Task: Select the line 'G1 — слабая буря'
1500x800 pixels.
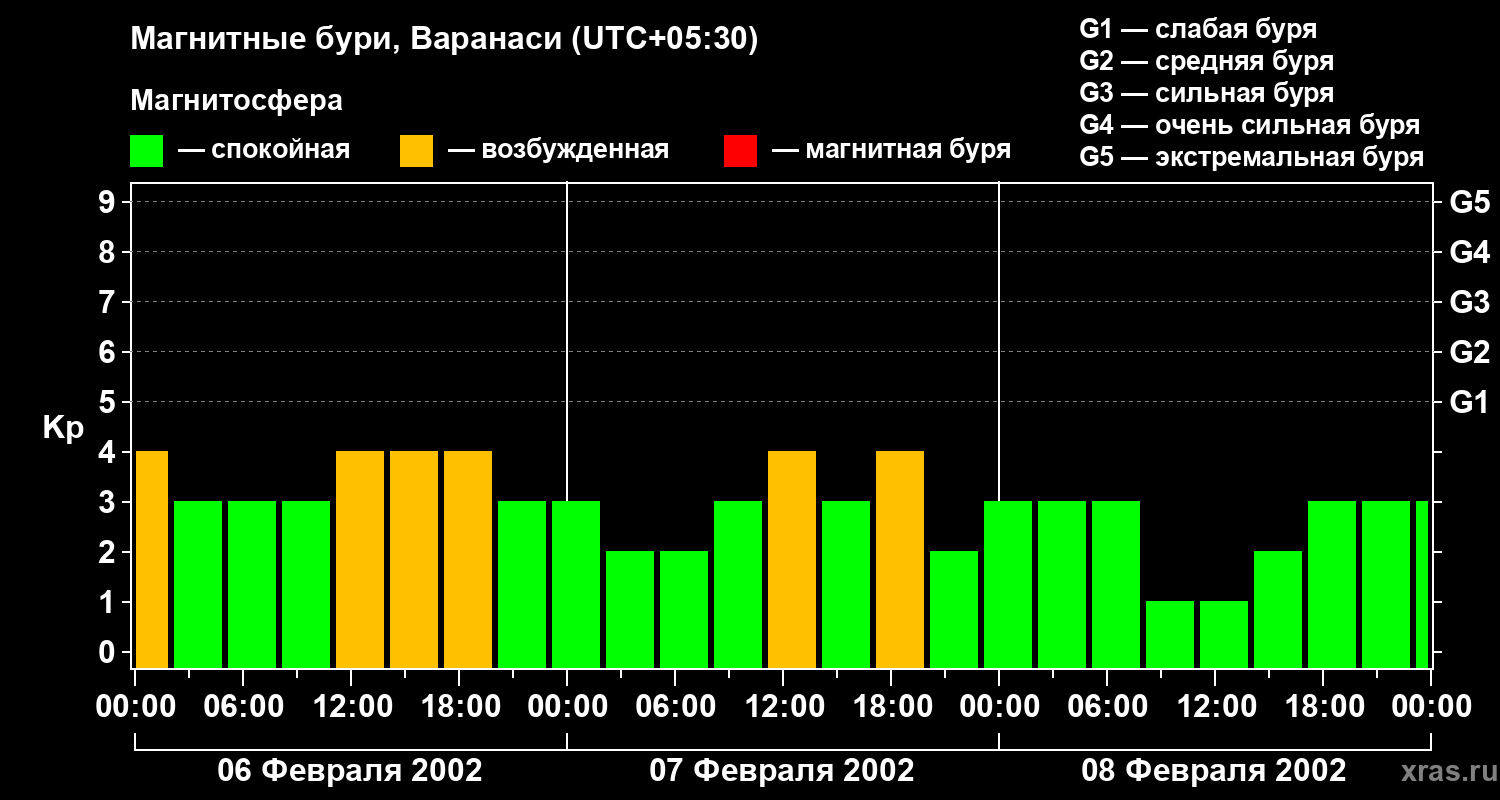Action: [x=1198, y=29]
